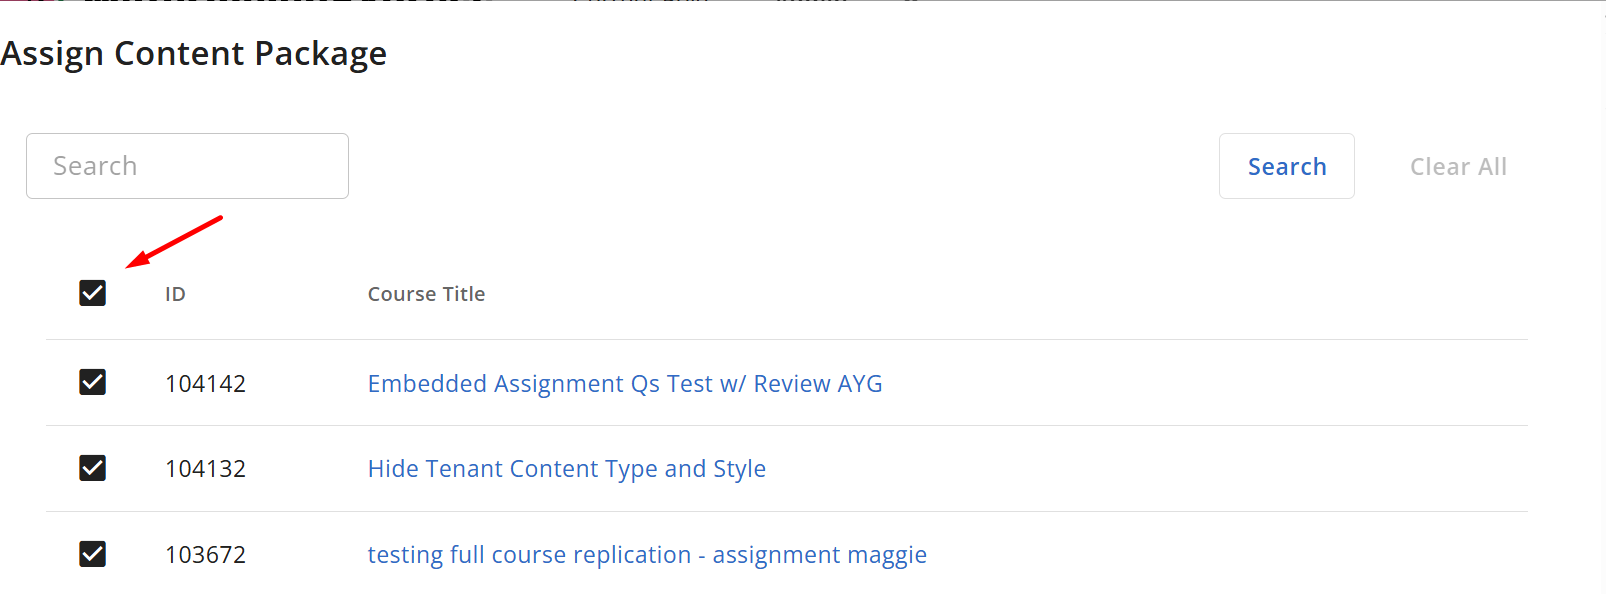Click the ID number 104142
The image size is (1606, 594).
[205, 384]
